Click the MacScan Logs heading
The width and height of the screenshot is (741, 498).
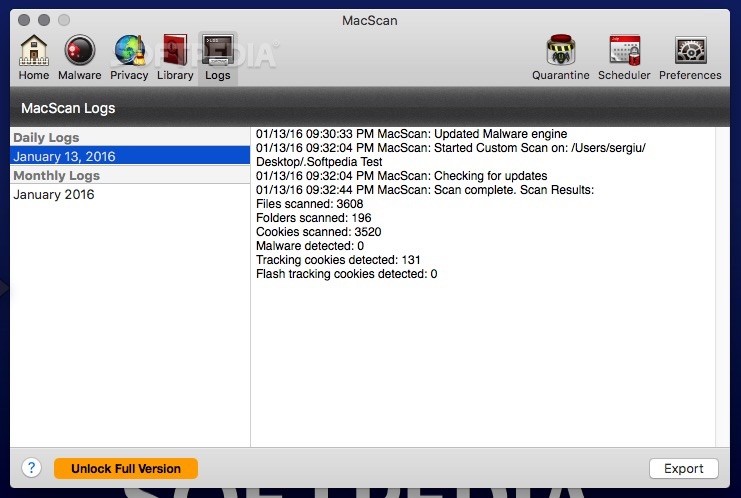(68, 108)
